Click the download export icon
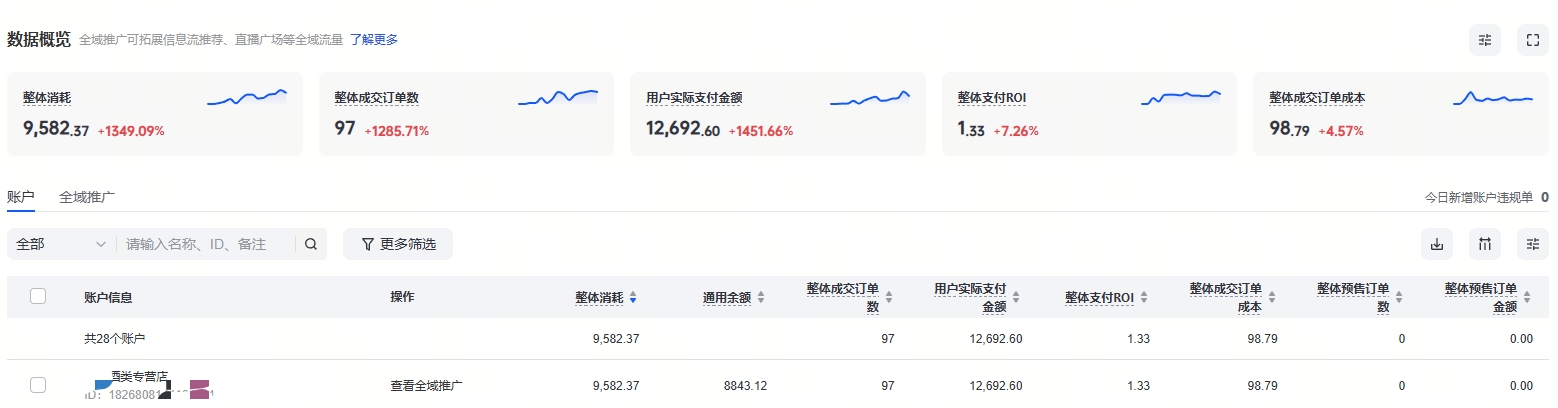1558x408 pixels. coord(1437,244)
